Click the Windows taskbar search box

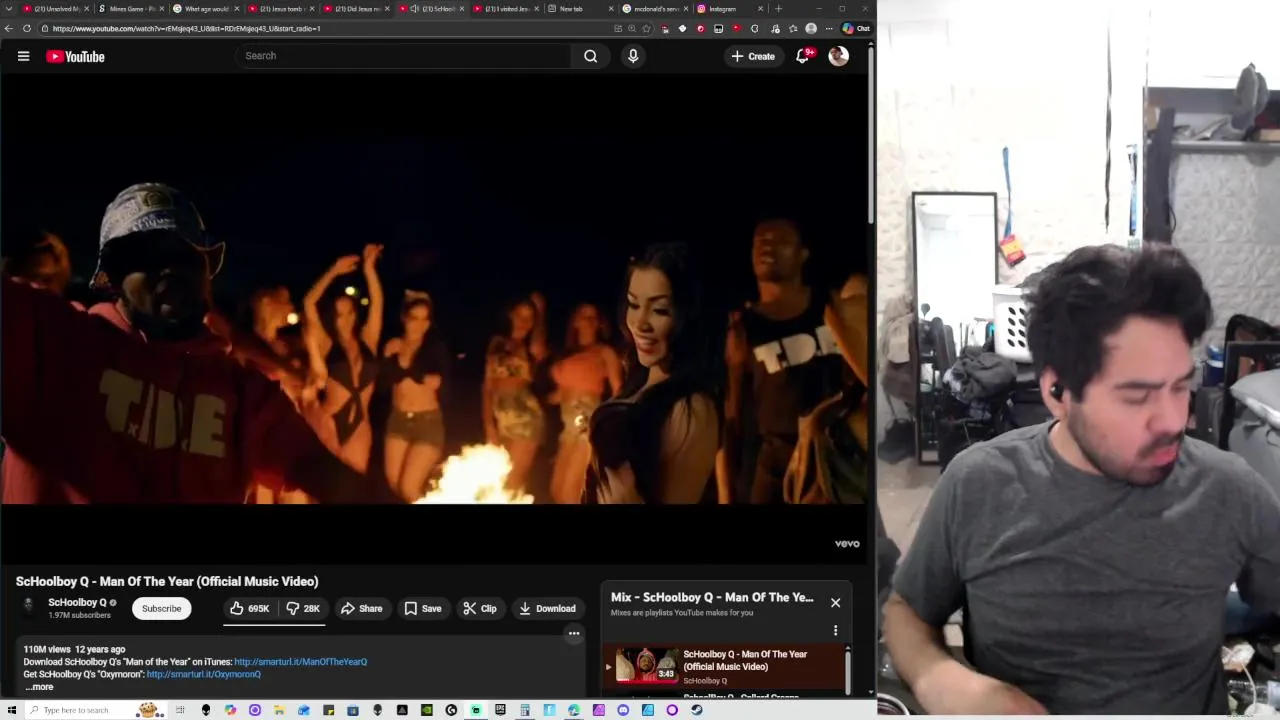95,710
